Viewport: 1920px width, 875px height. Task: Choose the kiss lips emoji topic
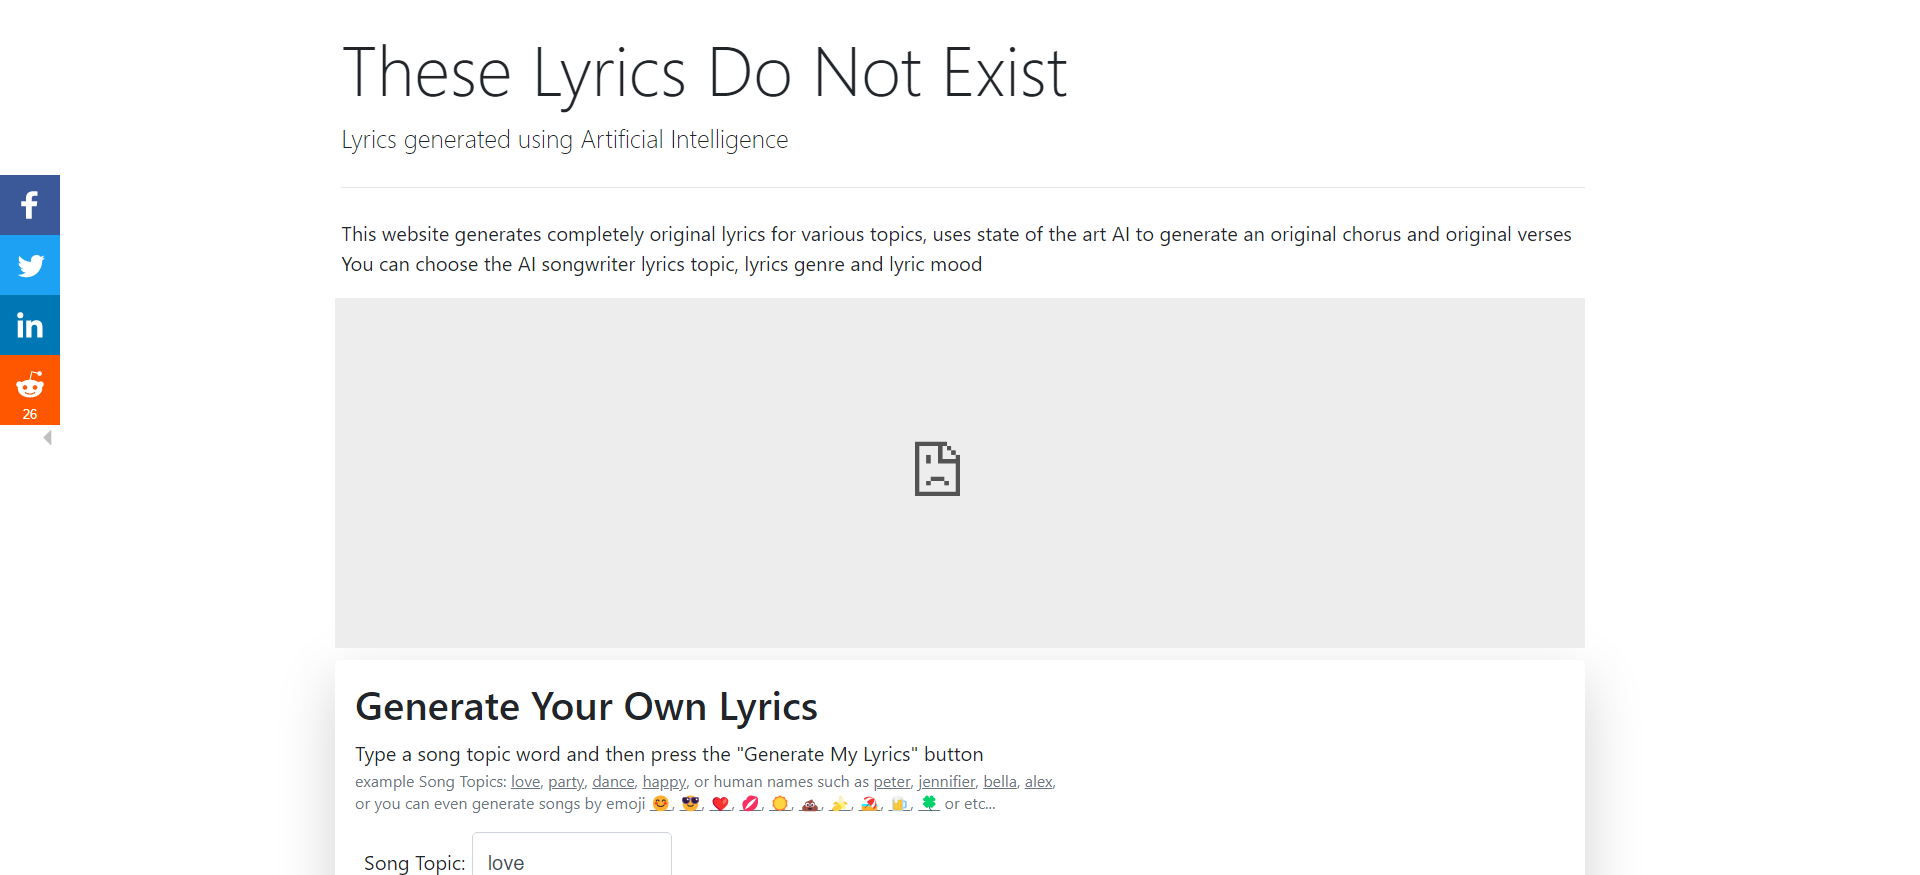750,803
